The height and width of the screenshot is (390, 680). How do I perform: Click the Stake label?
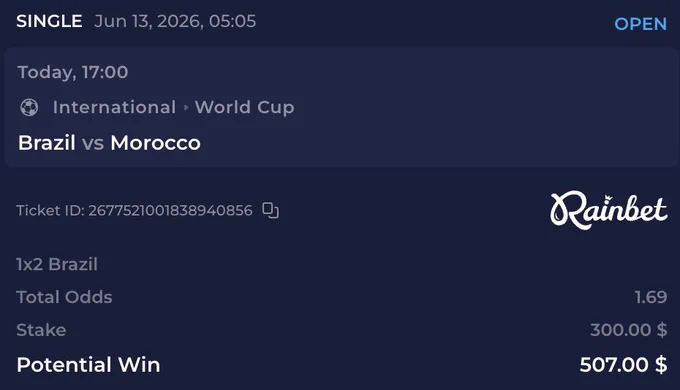click(41, 330)
